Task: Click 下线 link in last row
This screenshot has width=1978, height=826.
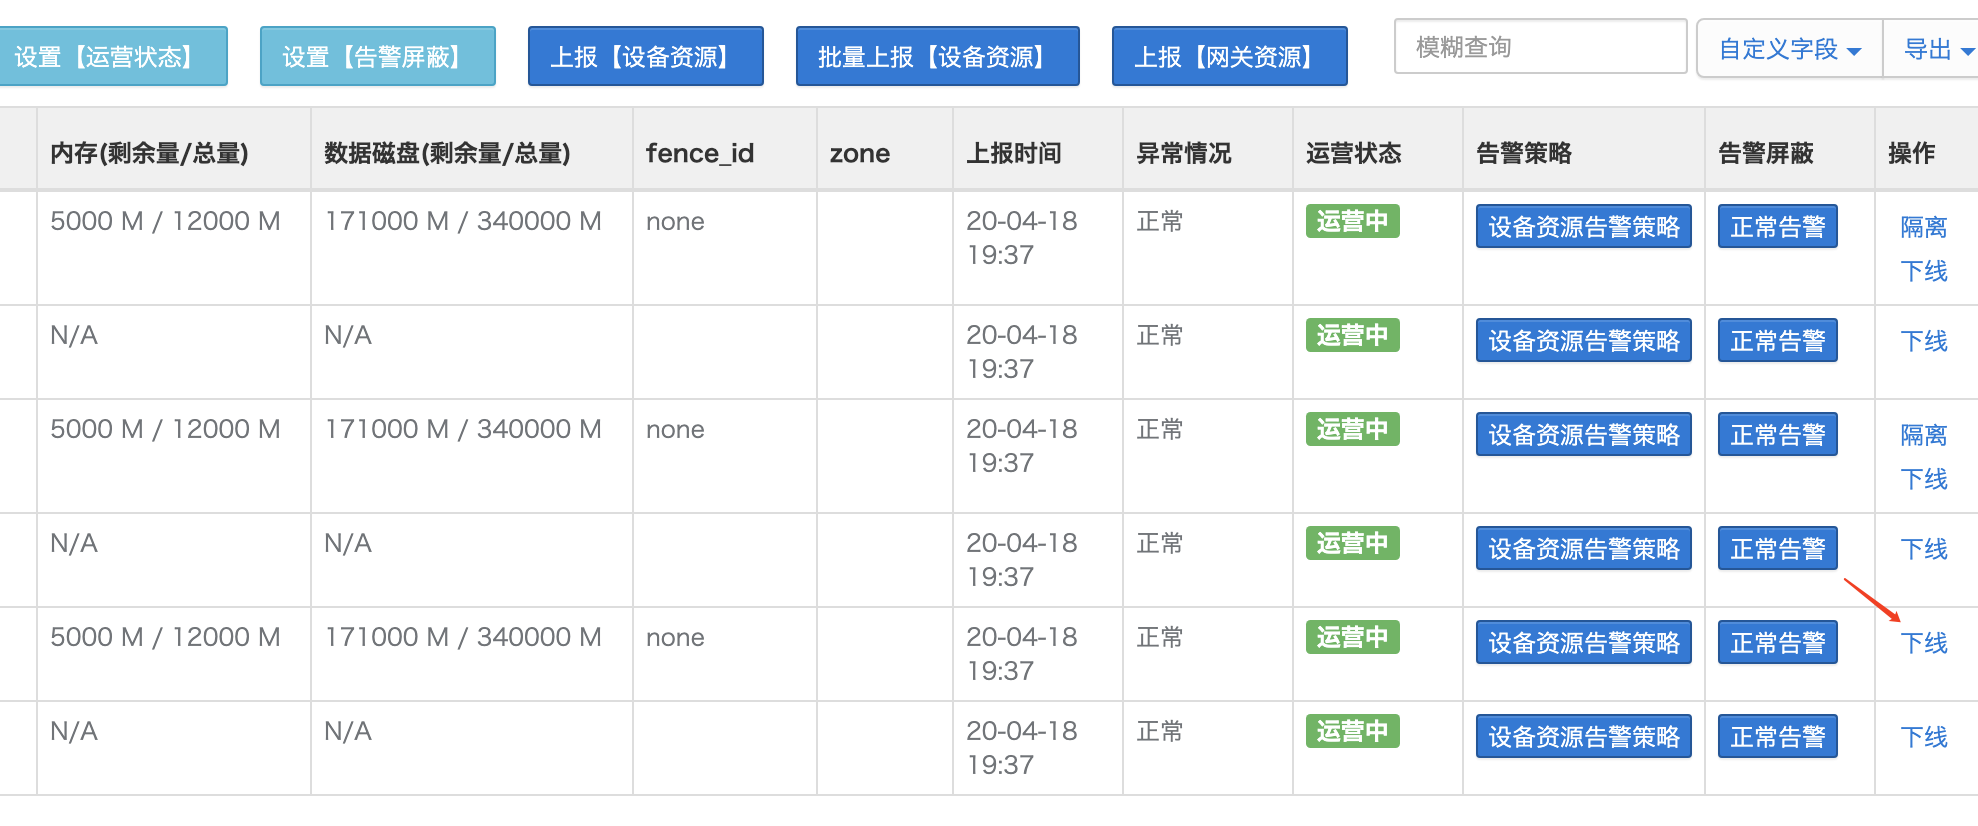Action: coord(1923,737)
